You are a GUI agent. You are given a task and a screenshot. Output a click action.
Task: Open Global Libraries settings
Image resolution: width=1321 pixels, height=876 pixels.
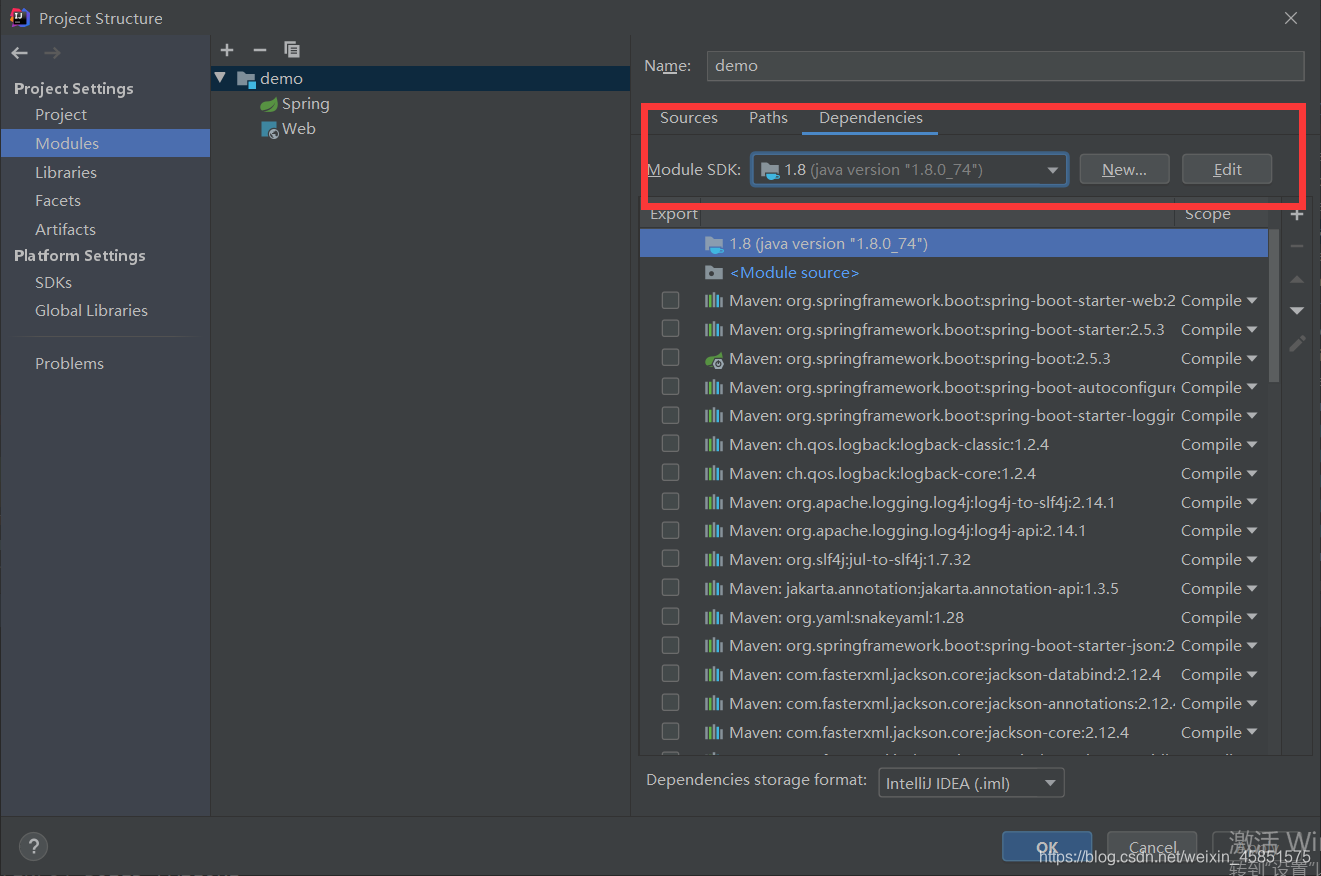click(91, 311)
